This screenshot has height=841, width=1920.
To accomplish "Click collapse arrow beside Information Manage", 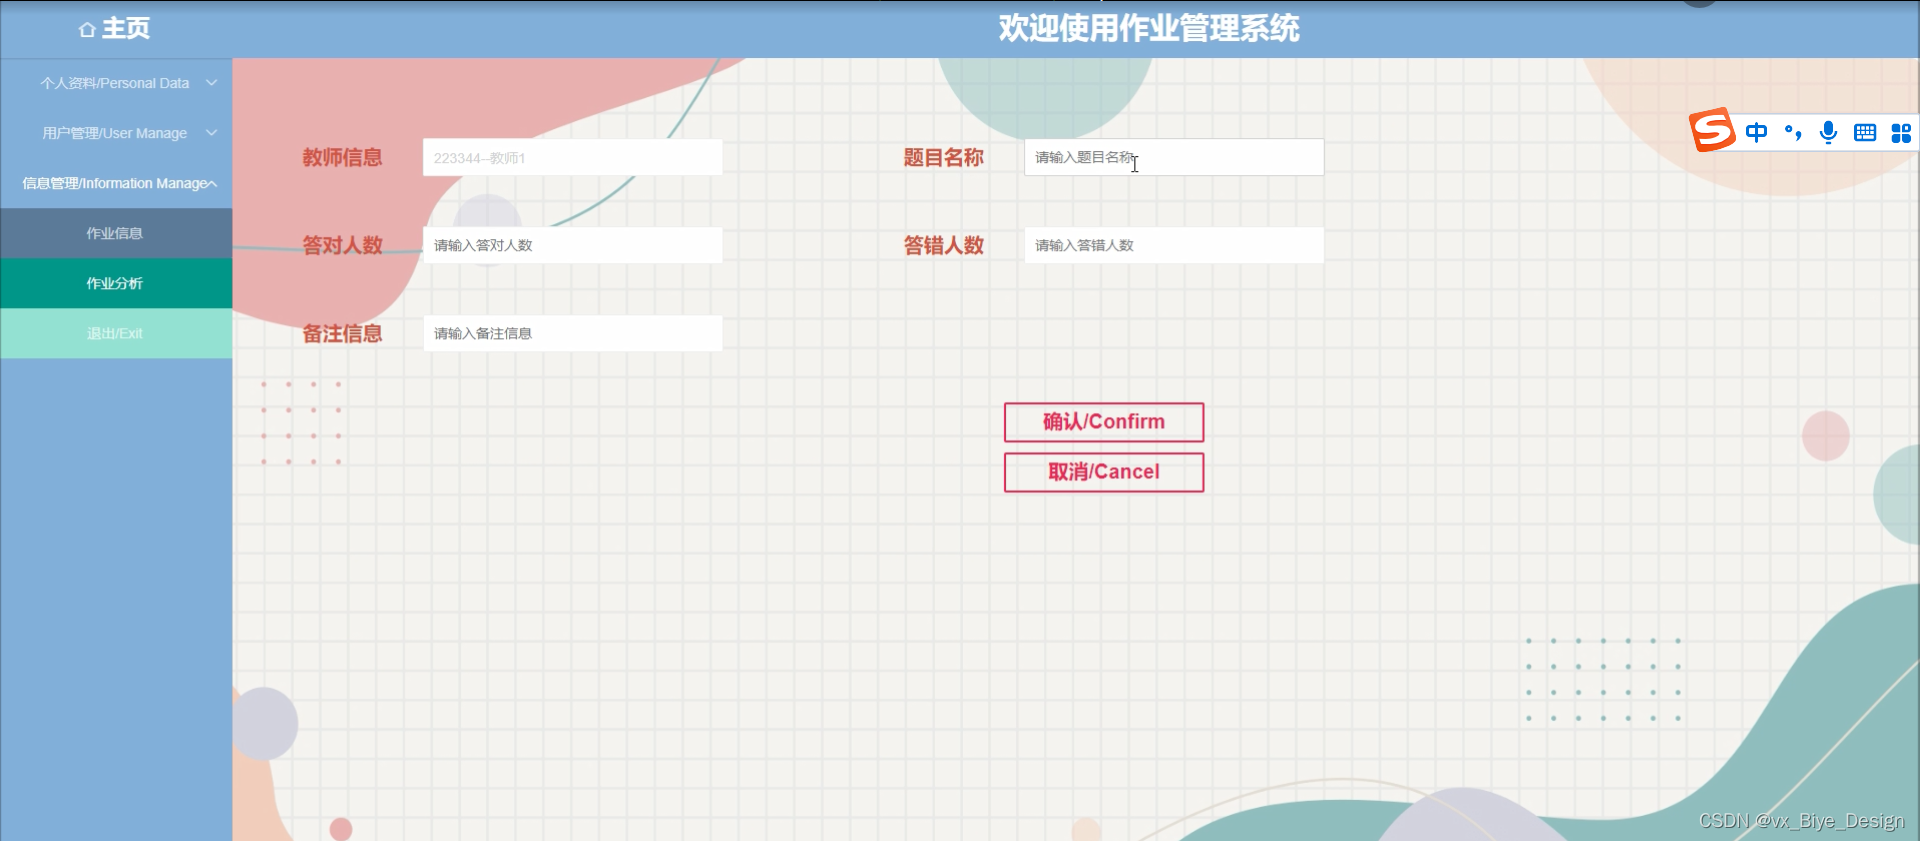I will click(x=212, y=184).
